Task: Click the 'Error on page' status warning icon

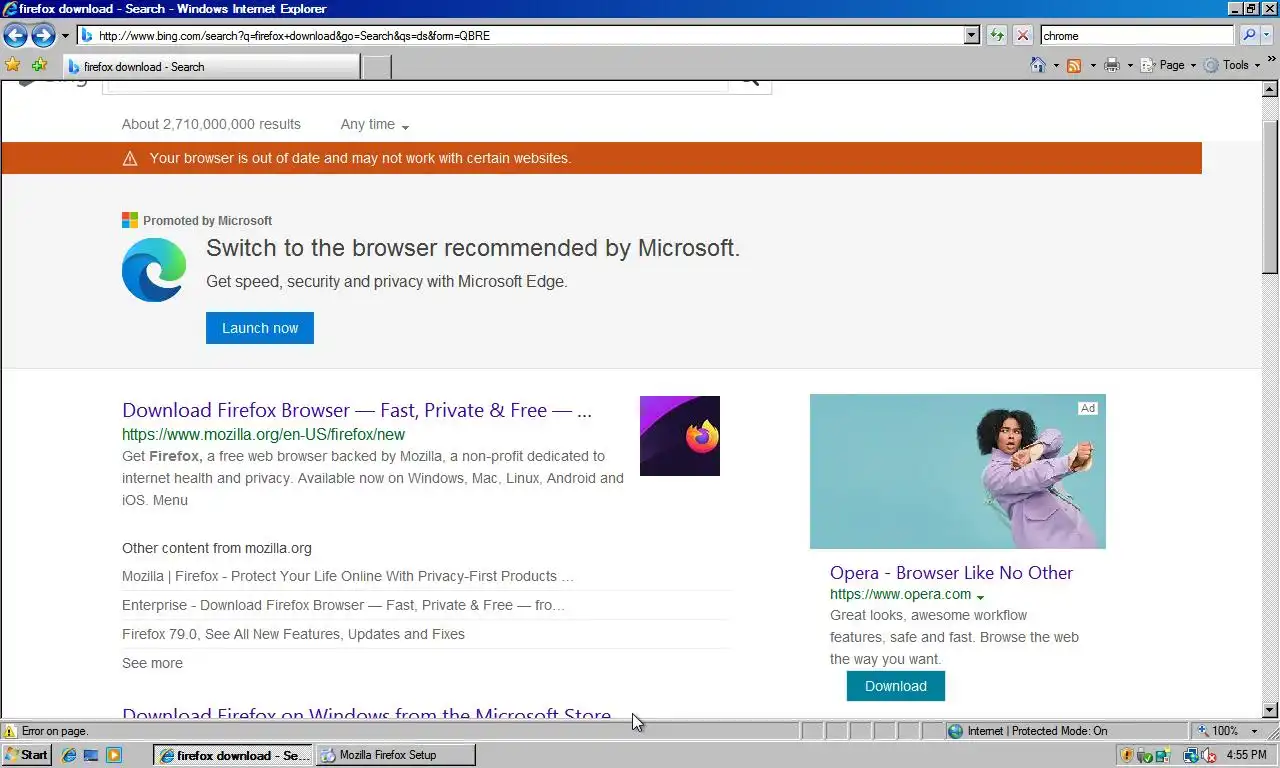Action: point(11,731)
